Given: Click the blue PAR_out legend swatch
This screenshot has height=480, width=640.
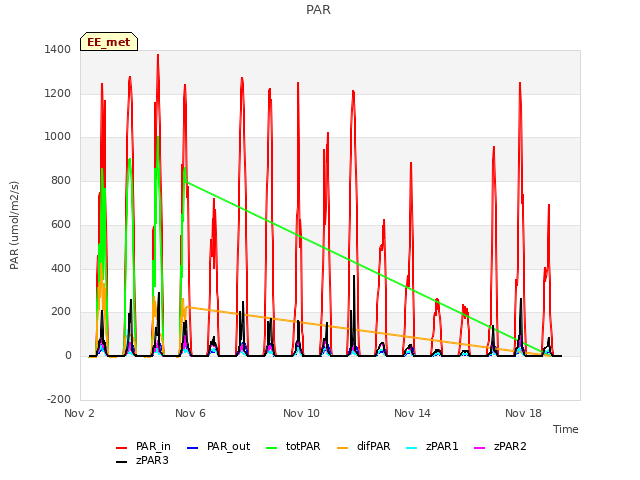Looking at the screenshot, I should tap(192, 448).
